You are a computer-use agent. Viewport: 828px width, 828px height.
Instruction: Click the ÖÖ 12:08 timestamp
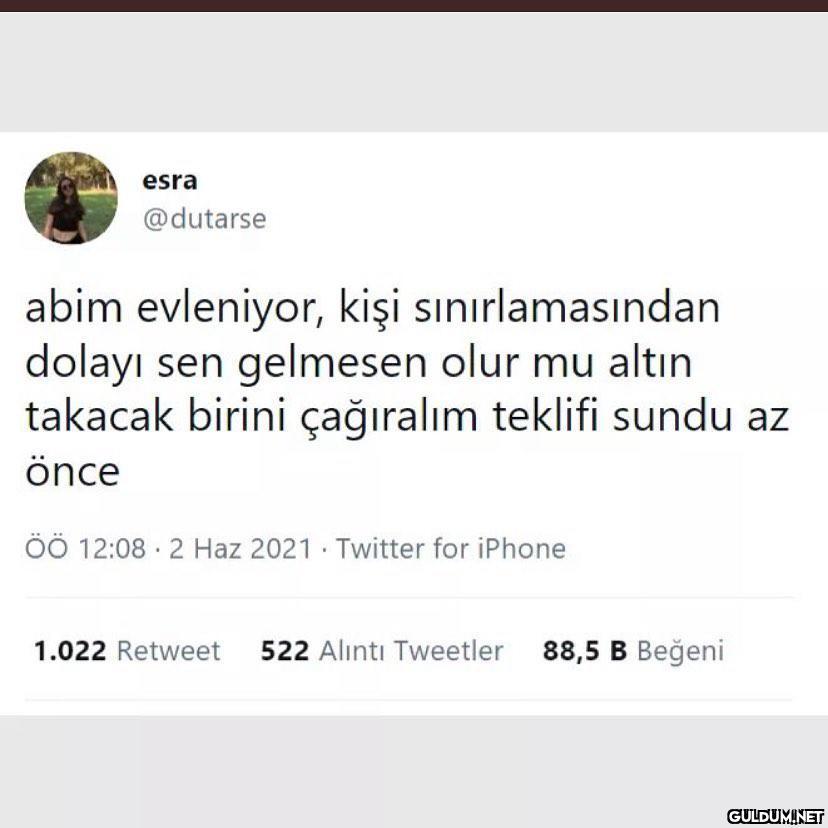click(x=85, y=548)
